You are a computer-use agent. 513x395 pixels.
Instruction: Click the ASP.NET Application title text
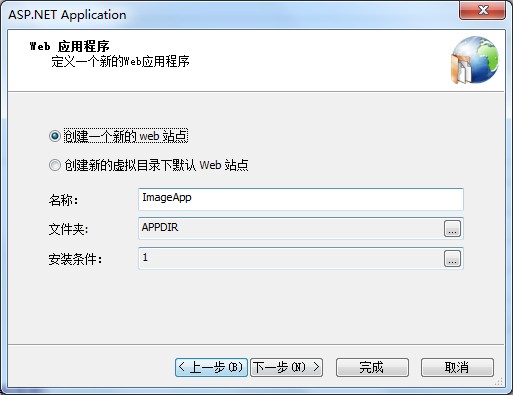click(x=67, y=15)
